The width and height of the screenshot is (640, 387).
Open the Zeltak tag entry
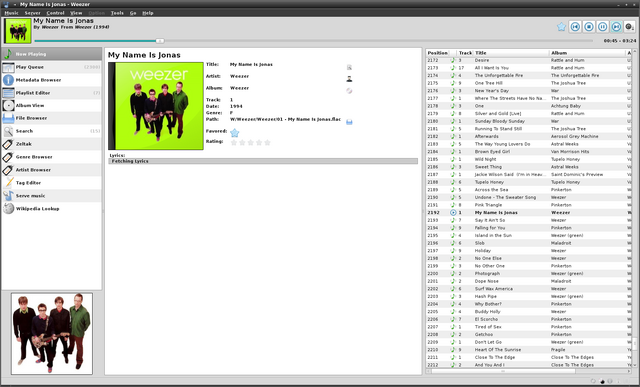(51, 144)
